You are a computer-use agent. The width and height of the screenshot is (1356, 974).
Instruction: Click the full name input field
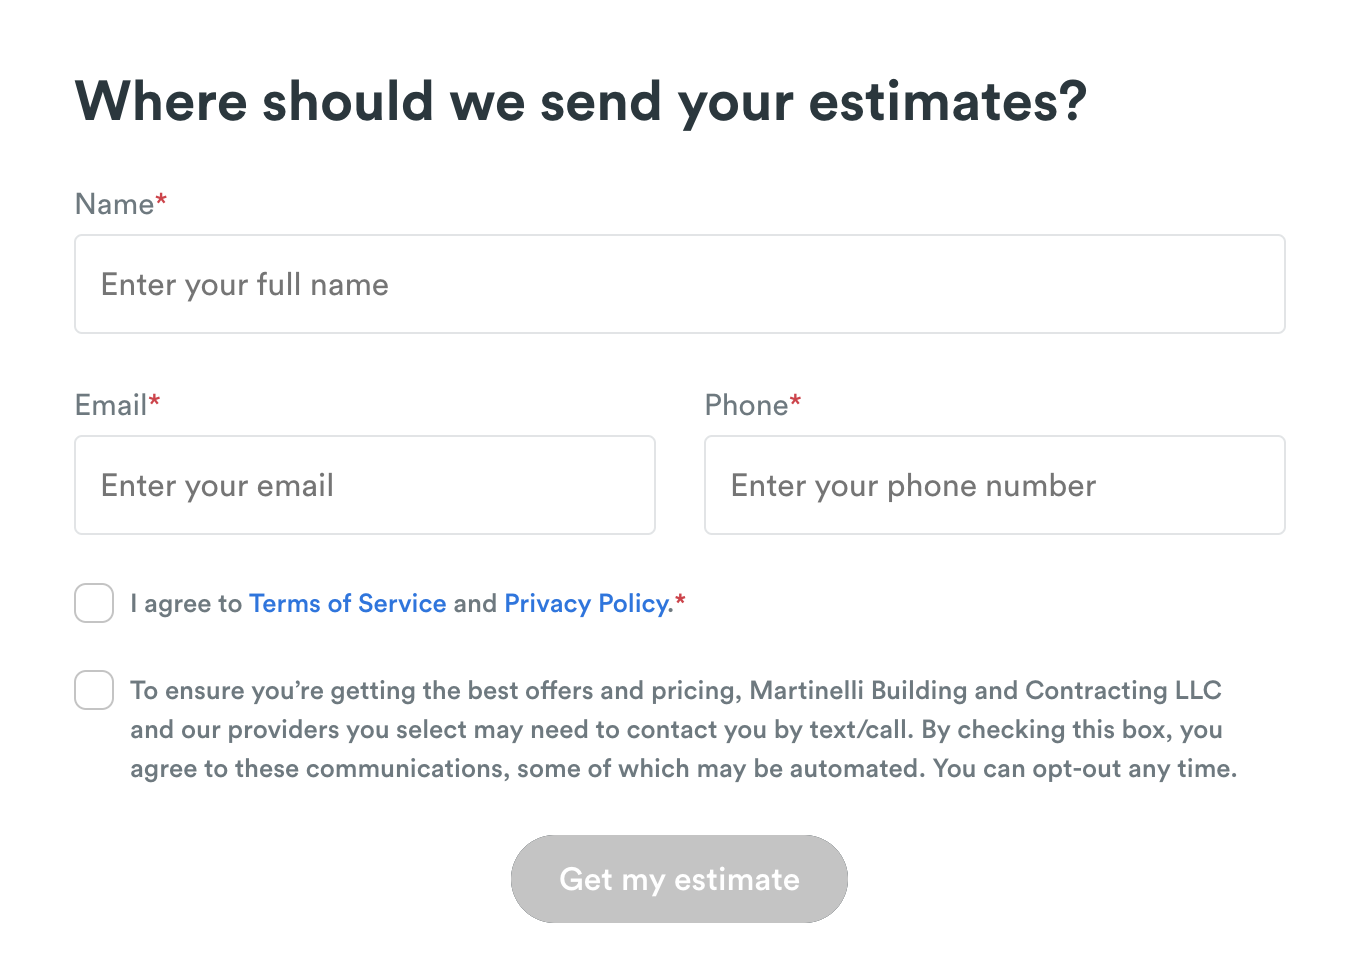click(x=679, y=284)
